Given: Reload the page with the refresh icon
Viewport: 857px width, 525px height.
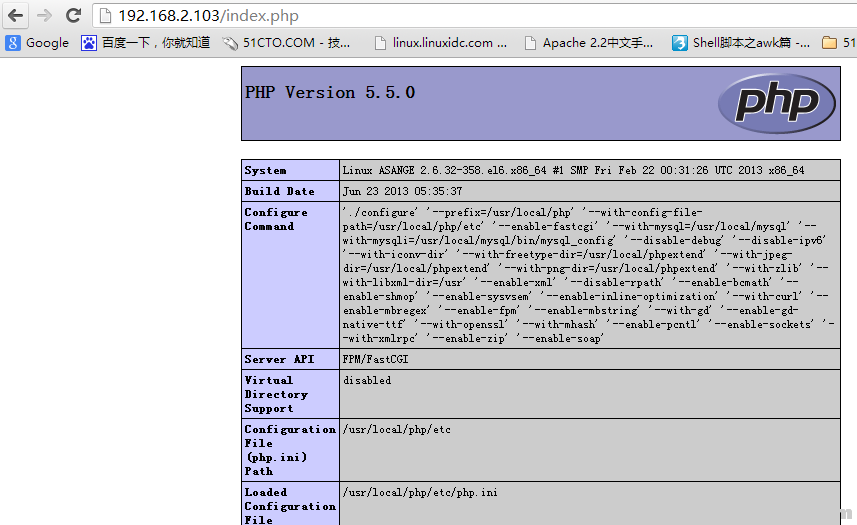Looking at the screenshot, I should tap(73, 15).
